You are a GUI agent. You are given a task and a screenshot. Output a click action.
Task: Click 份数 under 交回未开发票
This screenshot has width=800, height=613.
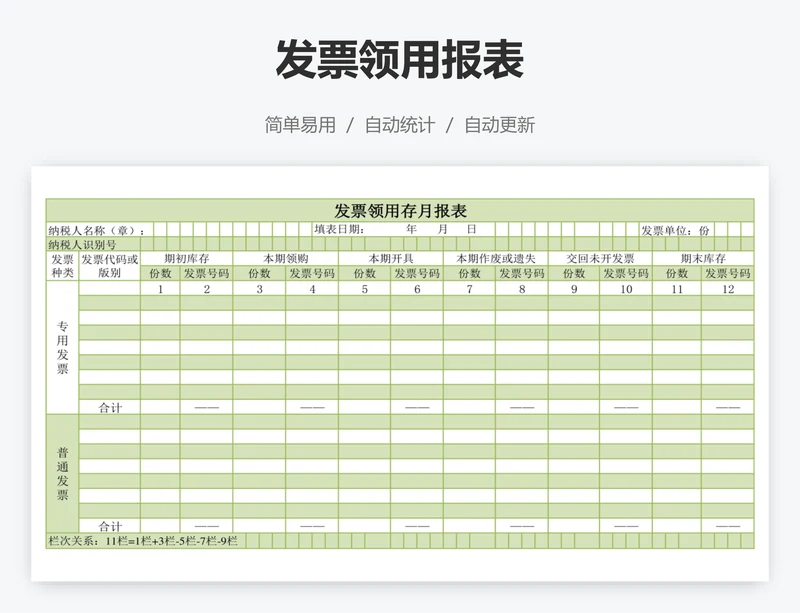(574, 274)
